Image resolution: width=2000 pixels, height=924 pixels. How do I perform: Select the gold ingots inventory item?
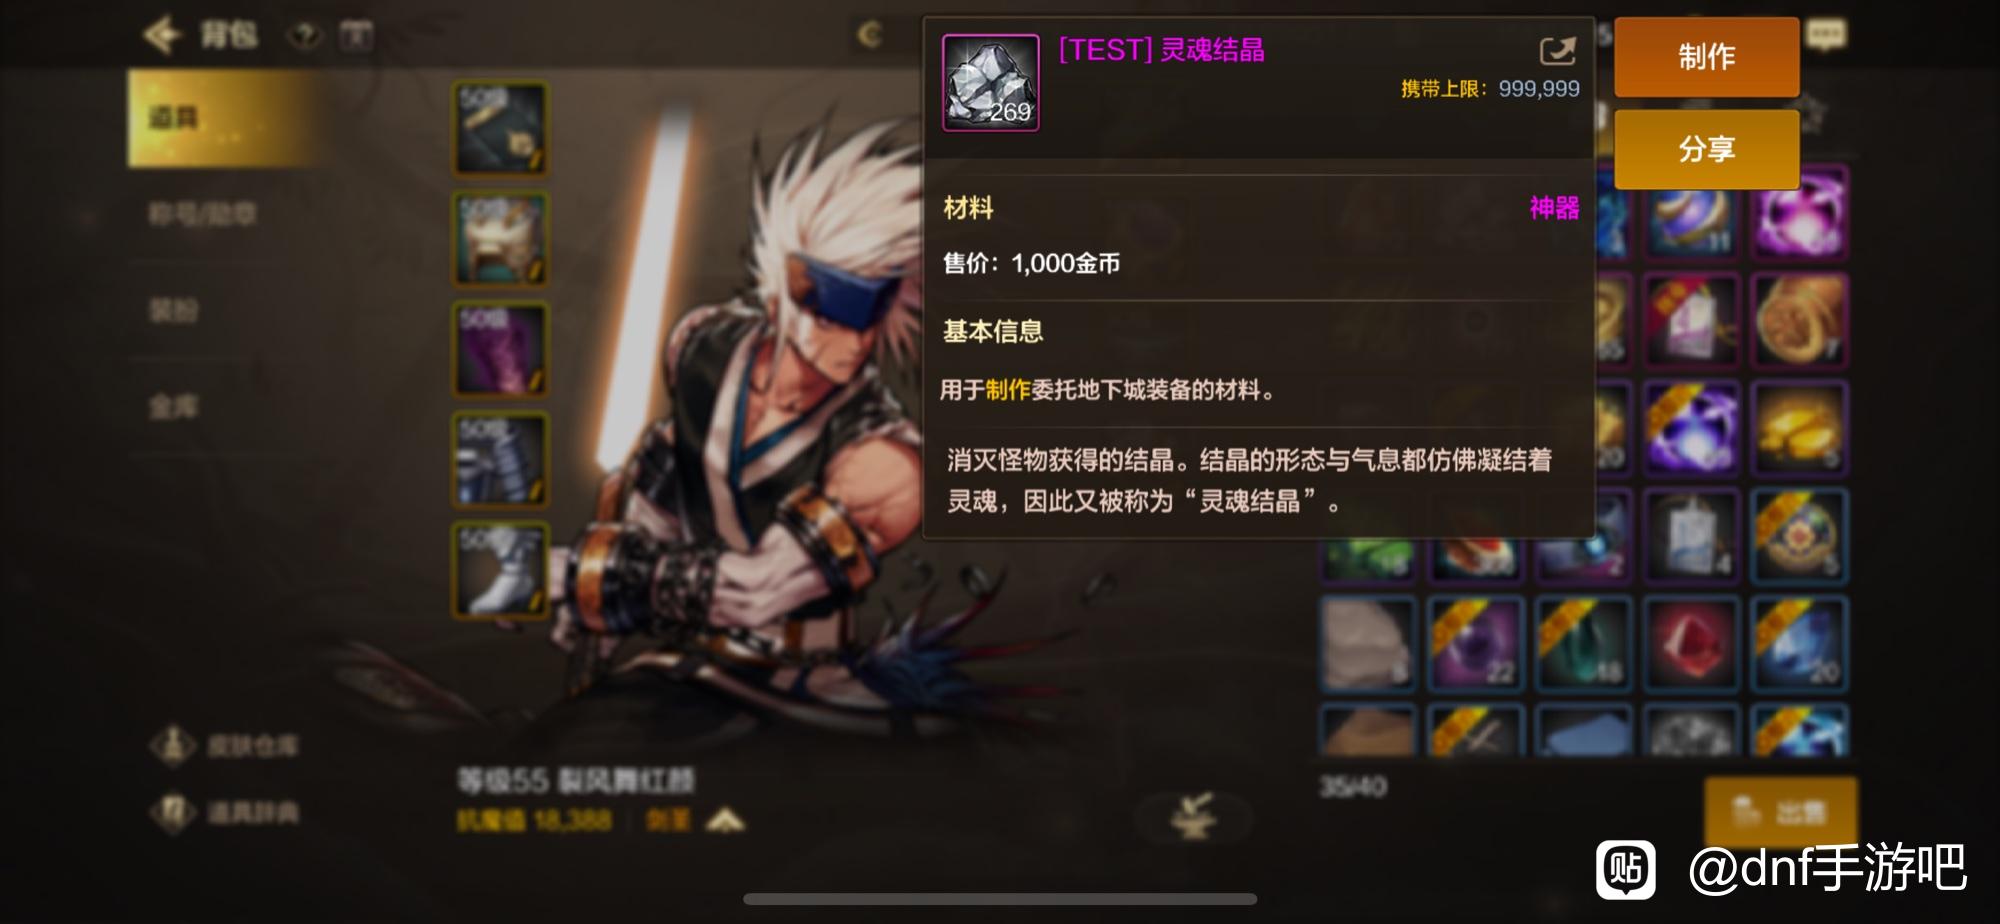point(1800,427)
